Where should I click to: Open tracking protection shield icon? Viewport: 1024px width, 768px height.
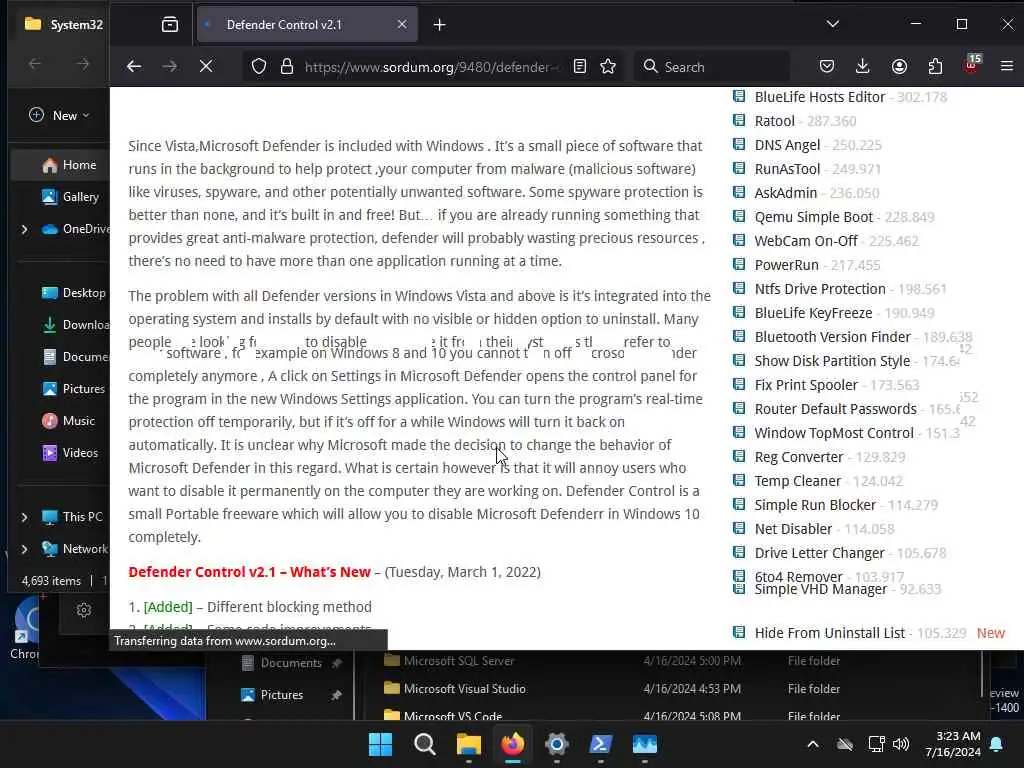259,67
